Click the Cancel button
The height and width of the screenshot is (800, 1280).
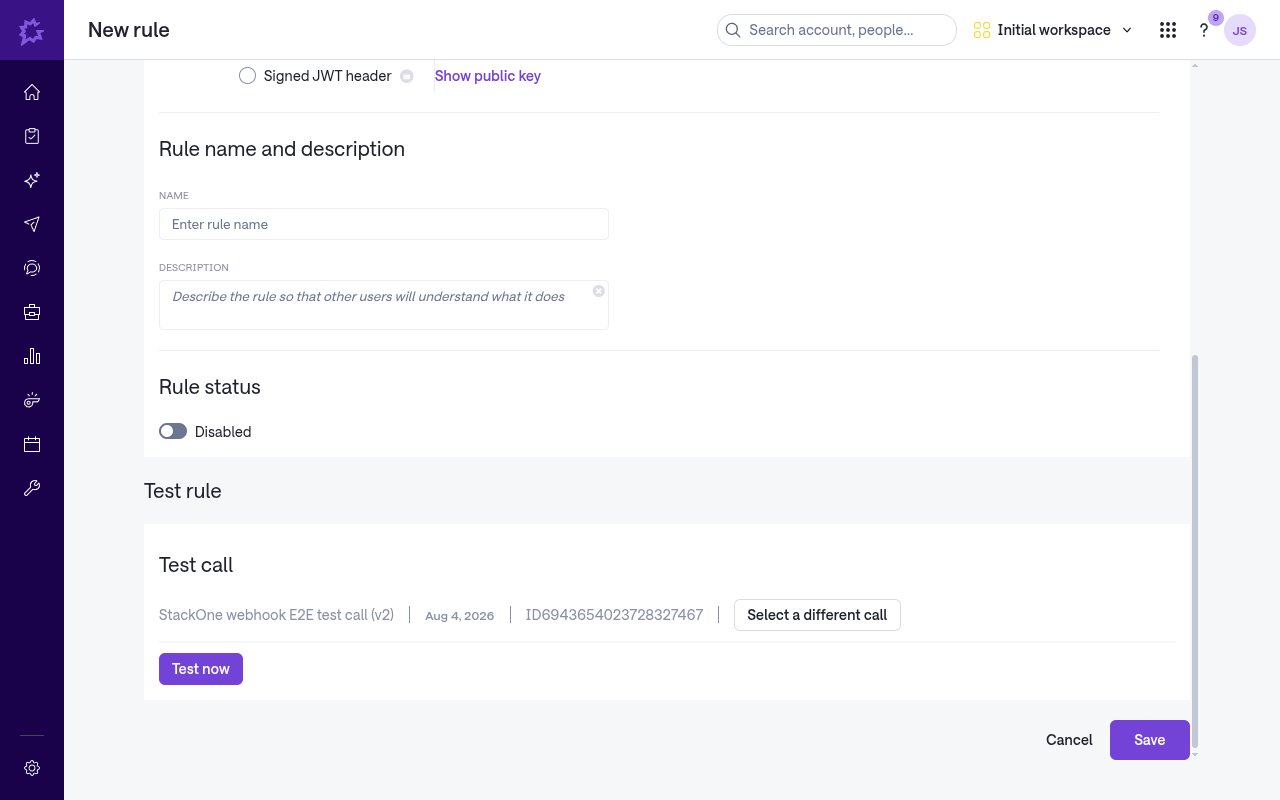click(1069, 740)
